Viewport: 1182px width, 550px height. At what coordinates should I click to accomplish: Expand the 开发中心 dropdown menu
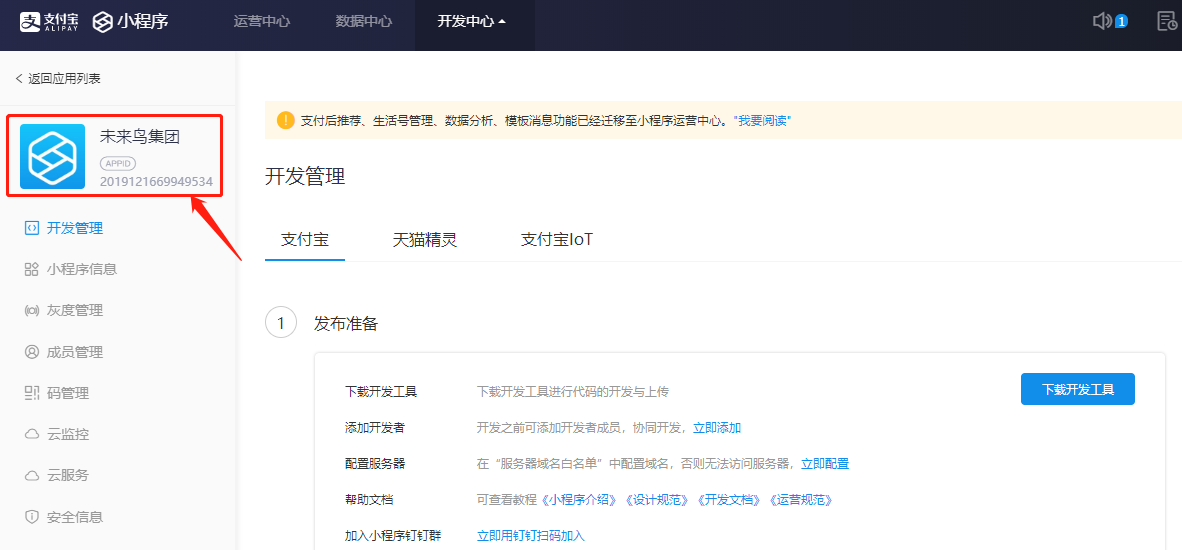tap(472, 21)
